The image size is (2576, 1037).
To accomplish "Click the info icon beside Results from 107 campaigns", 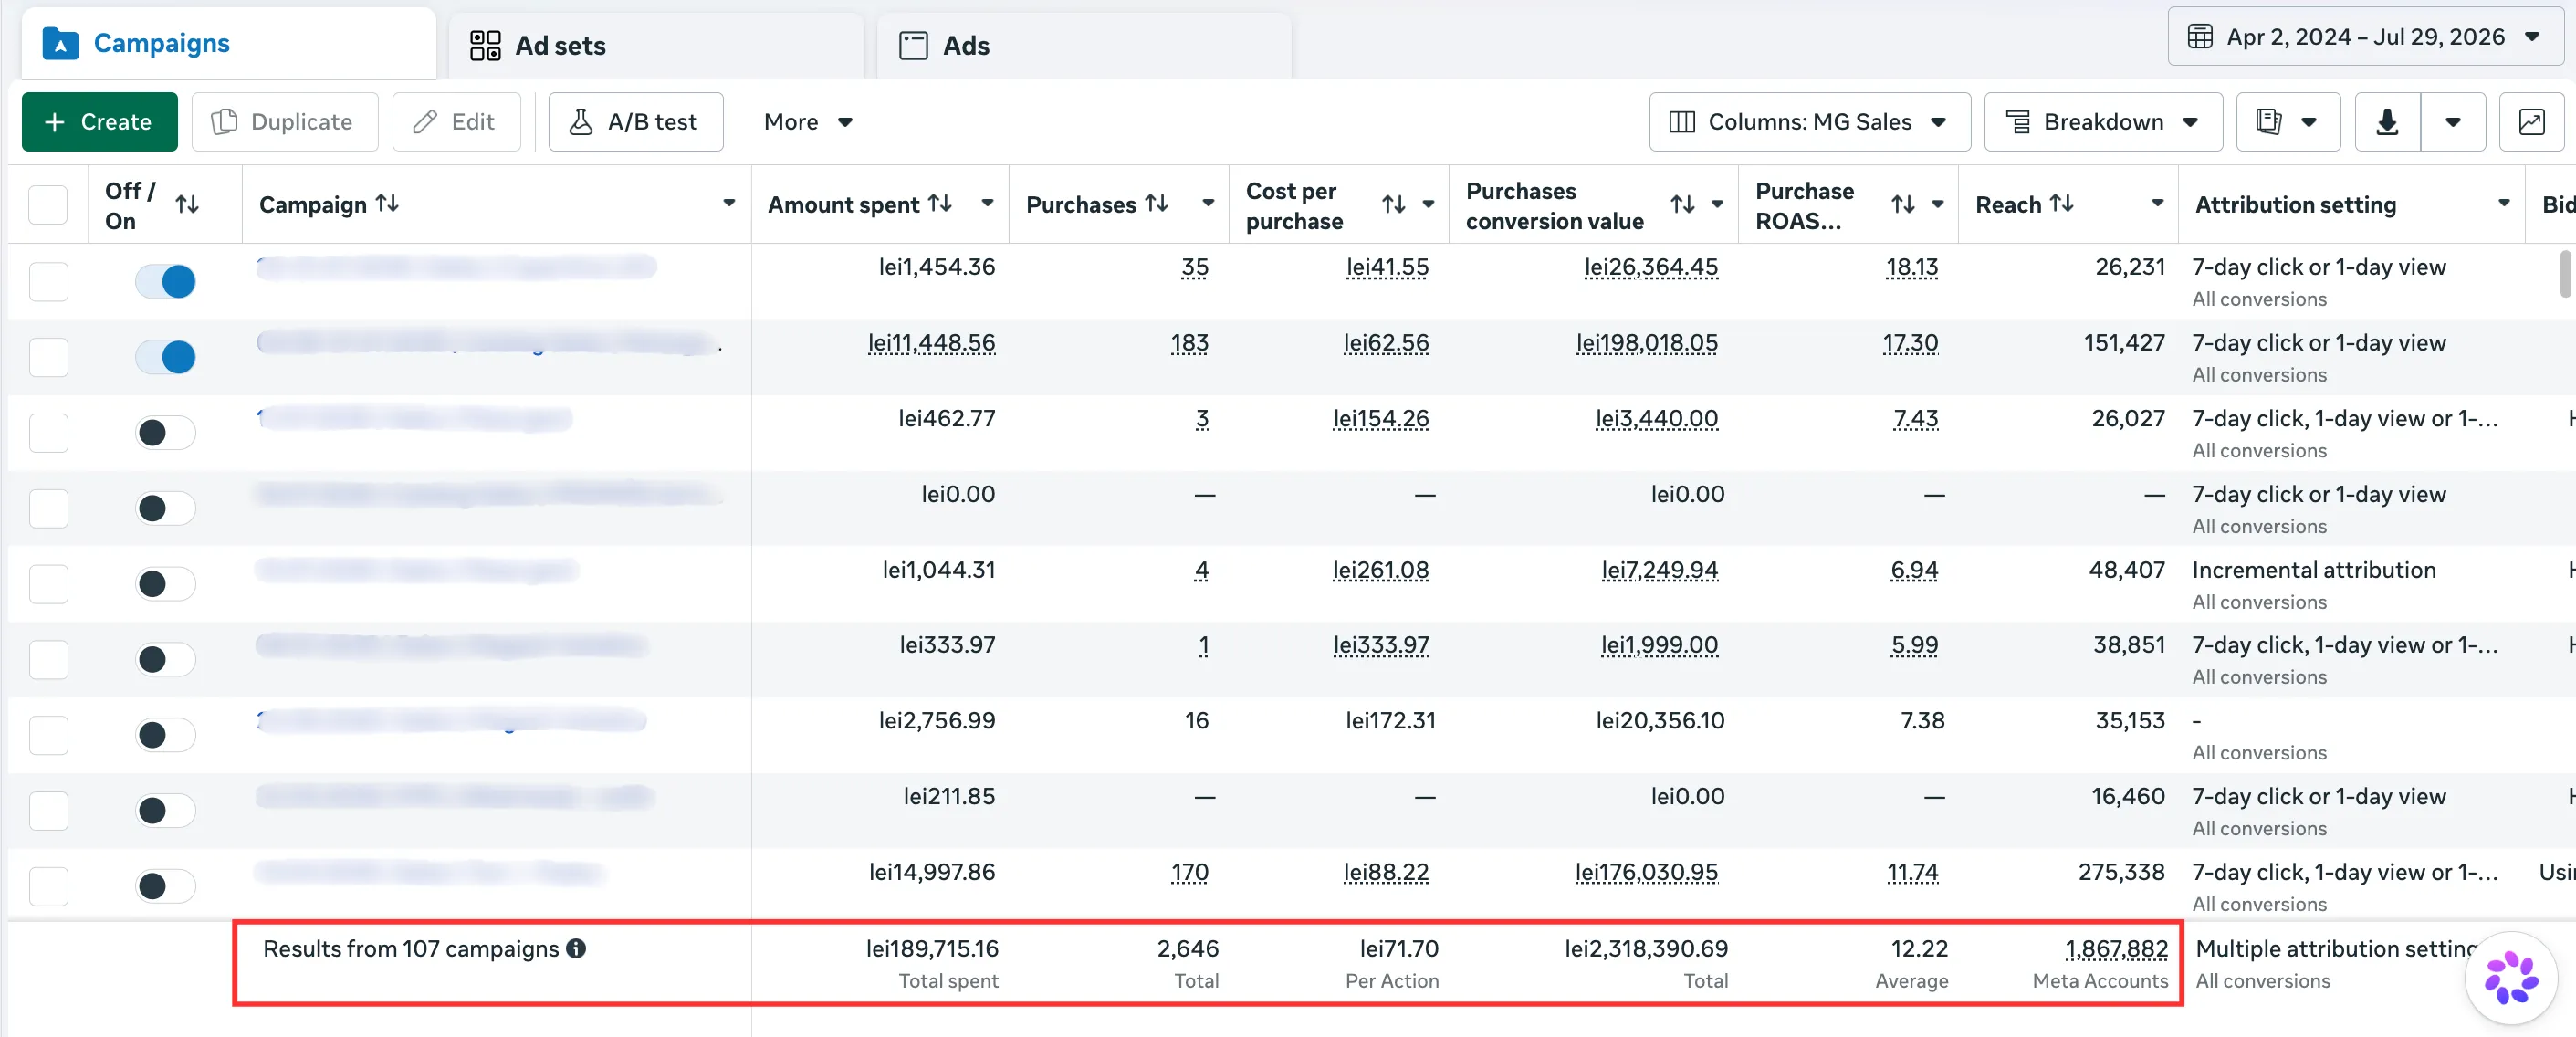I will (576, 948).
